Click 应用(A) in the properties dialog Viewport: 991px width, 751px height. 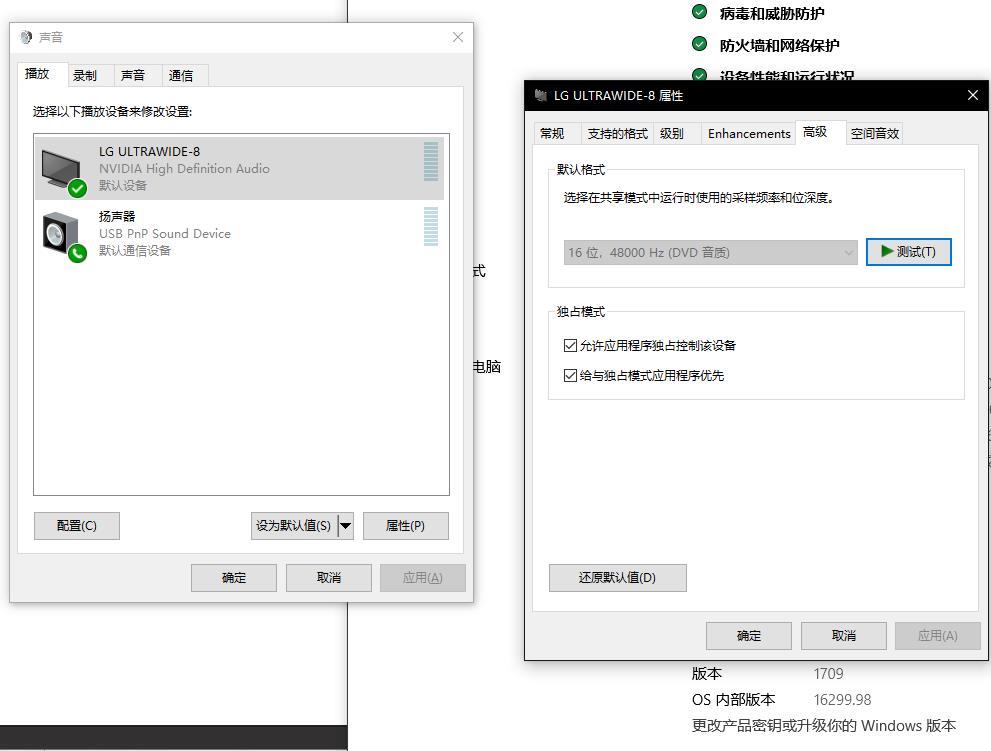click(937, 636)
